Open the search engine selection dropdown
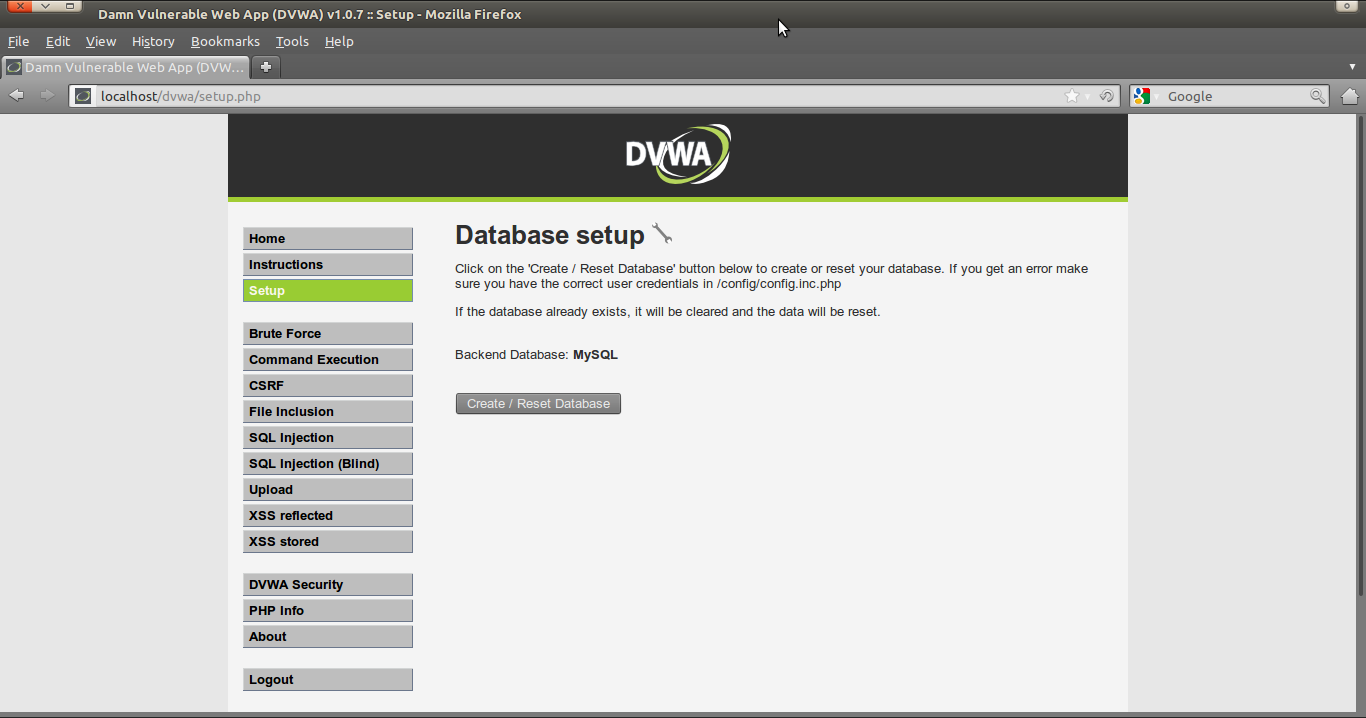 pyautogui.click(x=1155, y=96)
